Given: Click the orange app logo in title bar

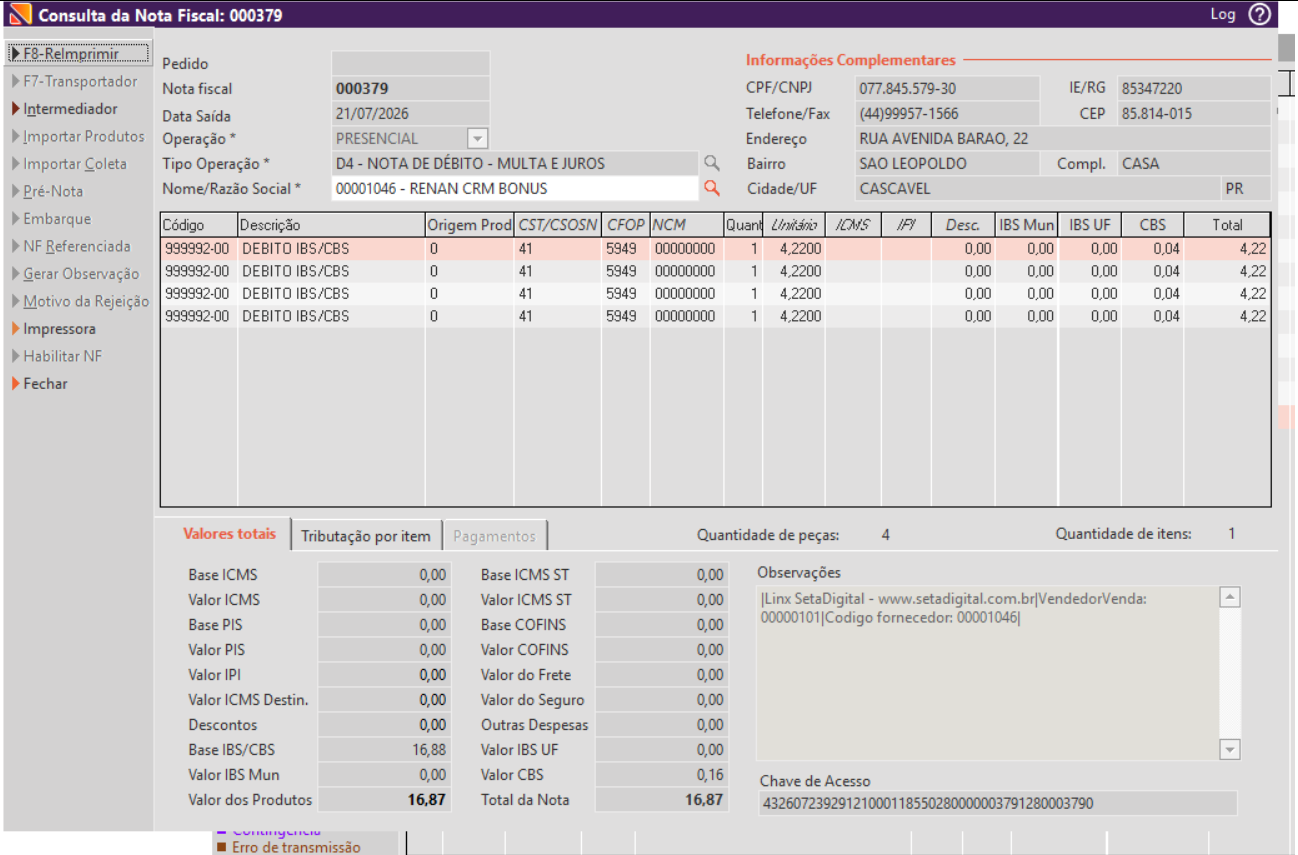Looking at the screenshot, I should point(19,15).
